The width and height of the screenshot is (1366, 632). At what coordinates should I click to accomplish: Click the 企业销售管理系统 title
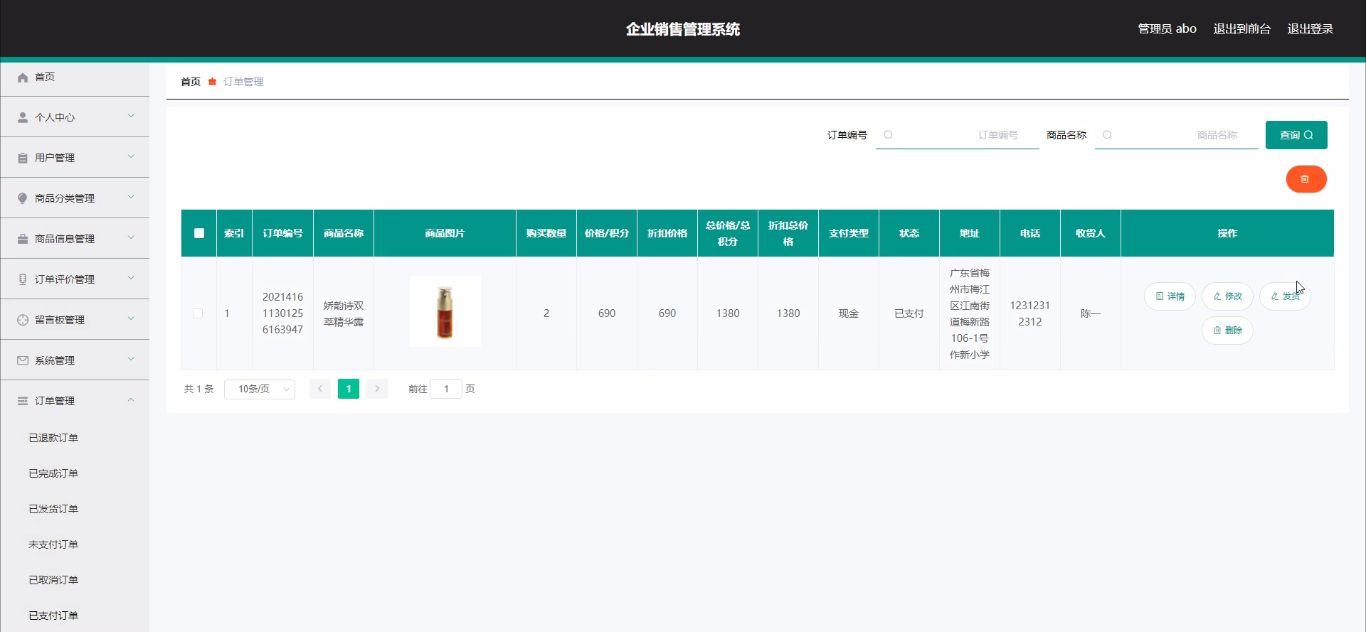[x=683, y=29]
